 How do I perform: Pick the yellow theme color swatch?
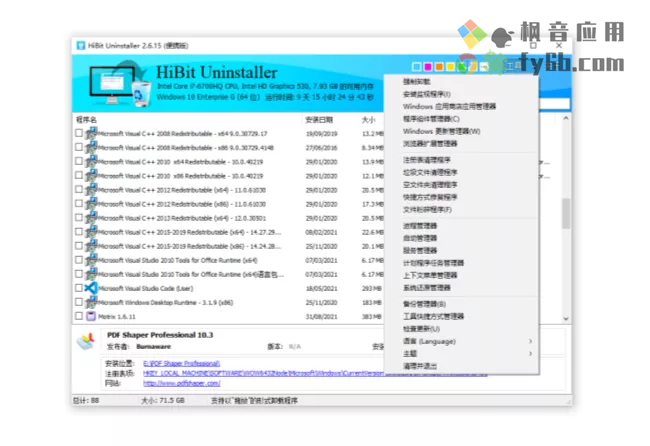click(x=450, y=67)
